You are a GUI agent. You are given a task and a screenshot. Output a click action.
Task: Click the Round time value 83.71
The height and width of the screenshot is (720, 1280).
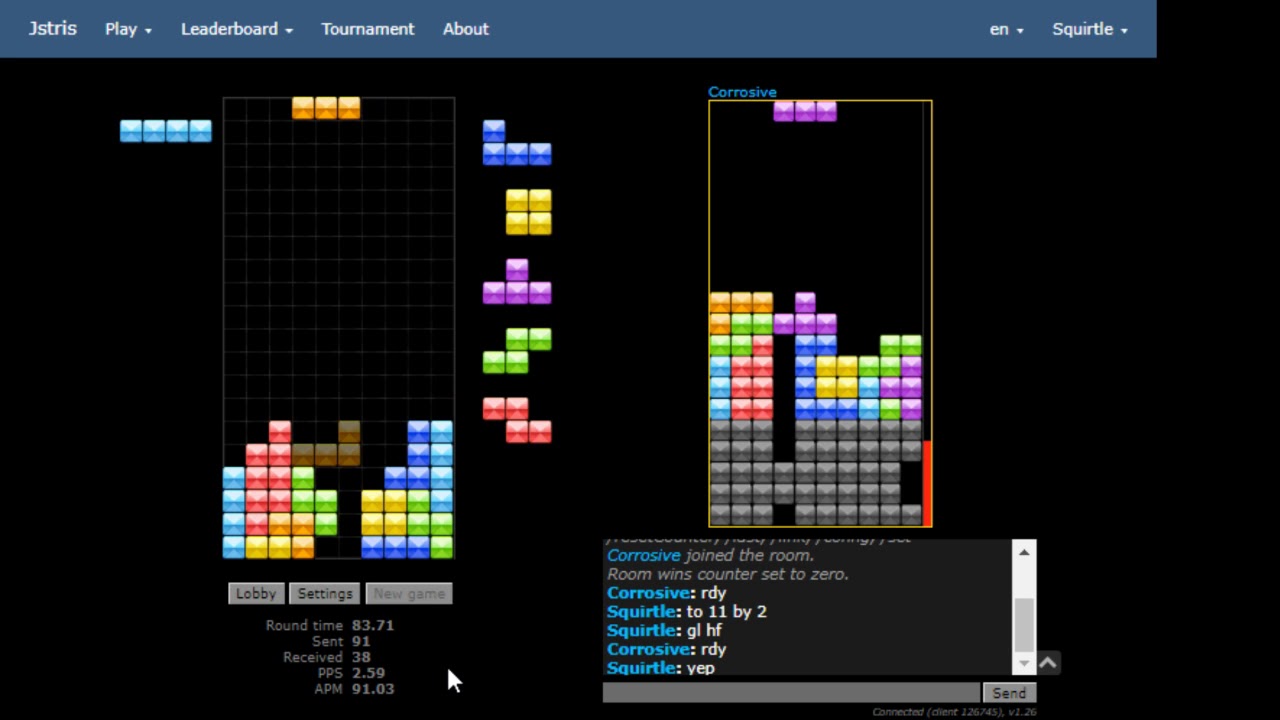point(373,625)
